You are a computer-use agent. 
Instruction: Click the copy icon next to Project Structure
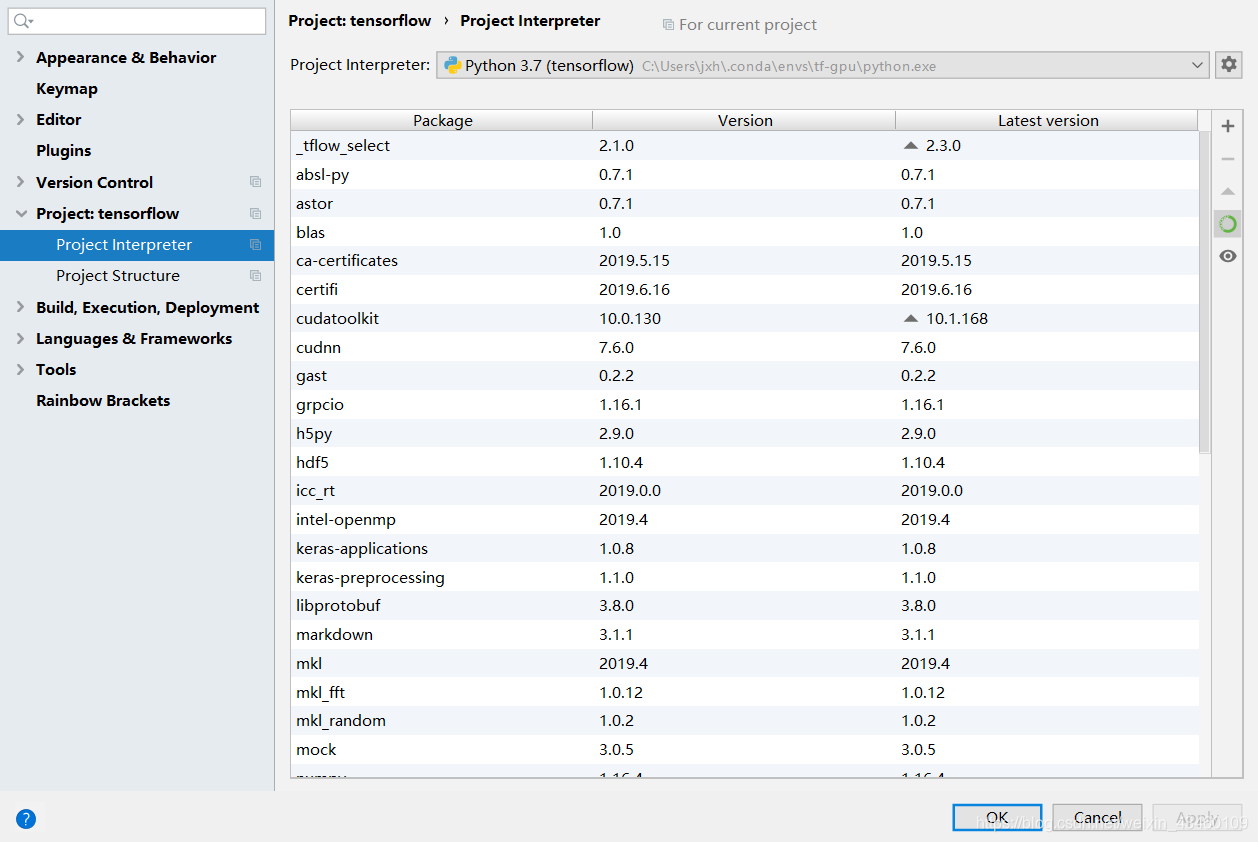[255, 276]
